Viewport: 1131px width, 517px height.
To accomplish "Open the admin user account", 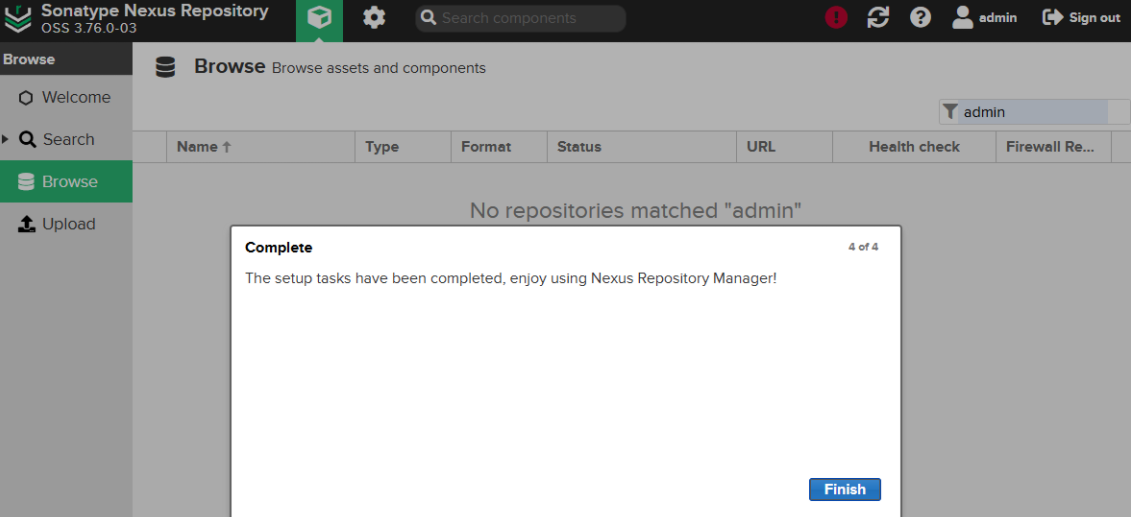I will tap(984, 18).
